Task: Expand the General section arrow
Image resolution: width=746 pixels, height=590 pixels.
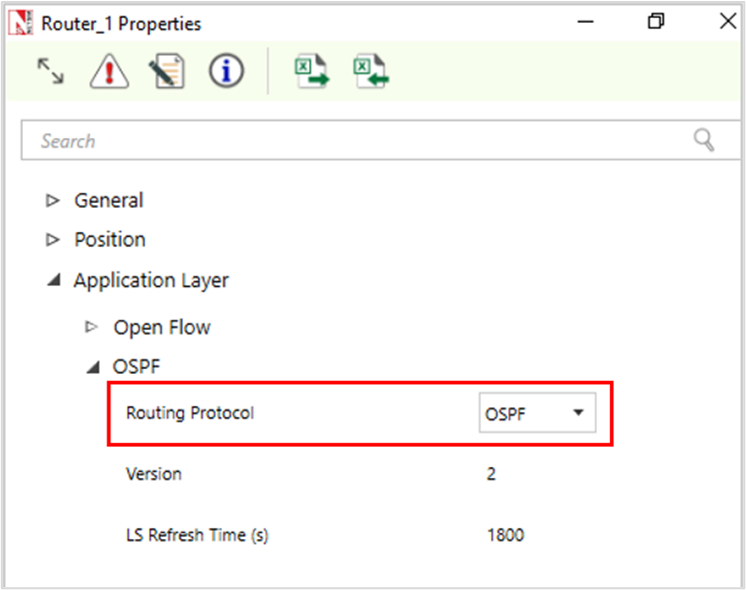Action: 53,201
